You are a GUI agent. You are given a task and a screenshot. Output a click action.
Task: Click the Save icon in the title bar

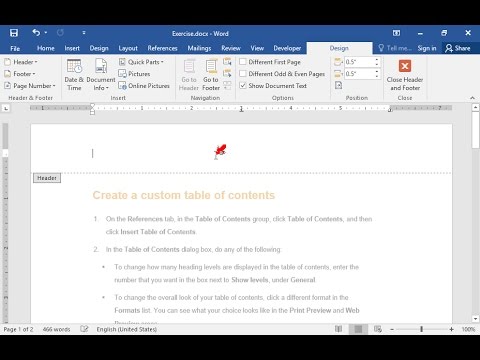pos(14,33)
